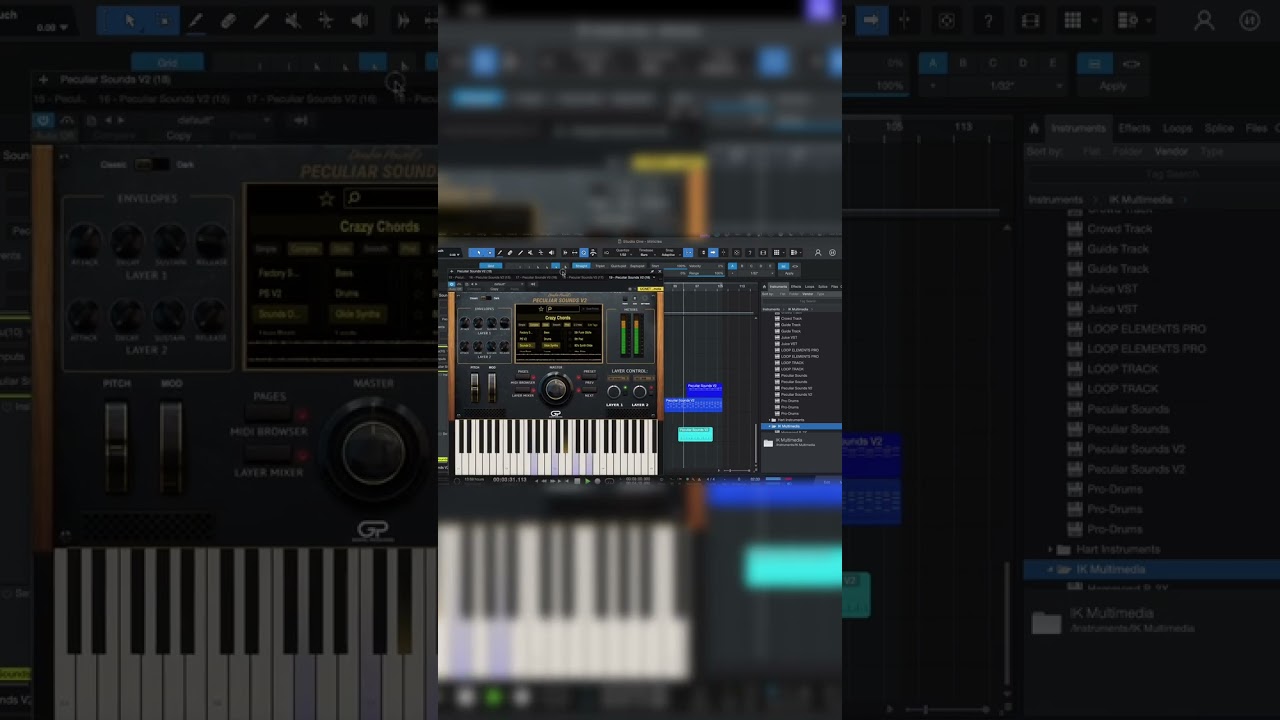This screenshot has width=1280, height=720.
Task: Switch to the Effects browser tab
Action: coord(796,287)
